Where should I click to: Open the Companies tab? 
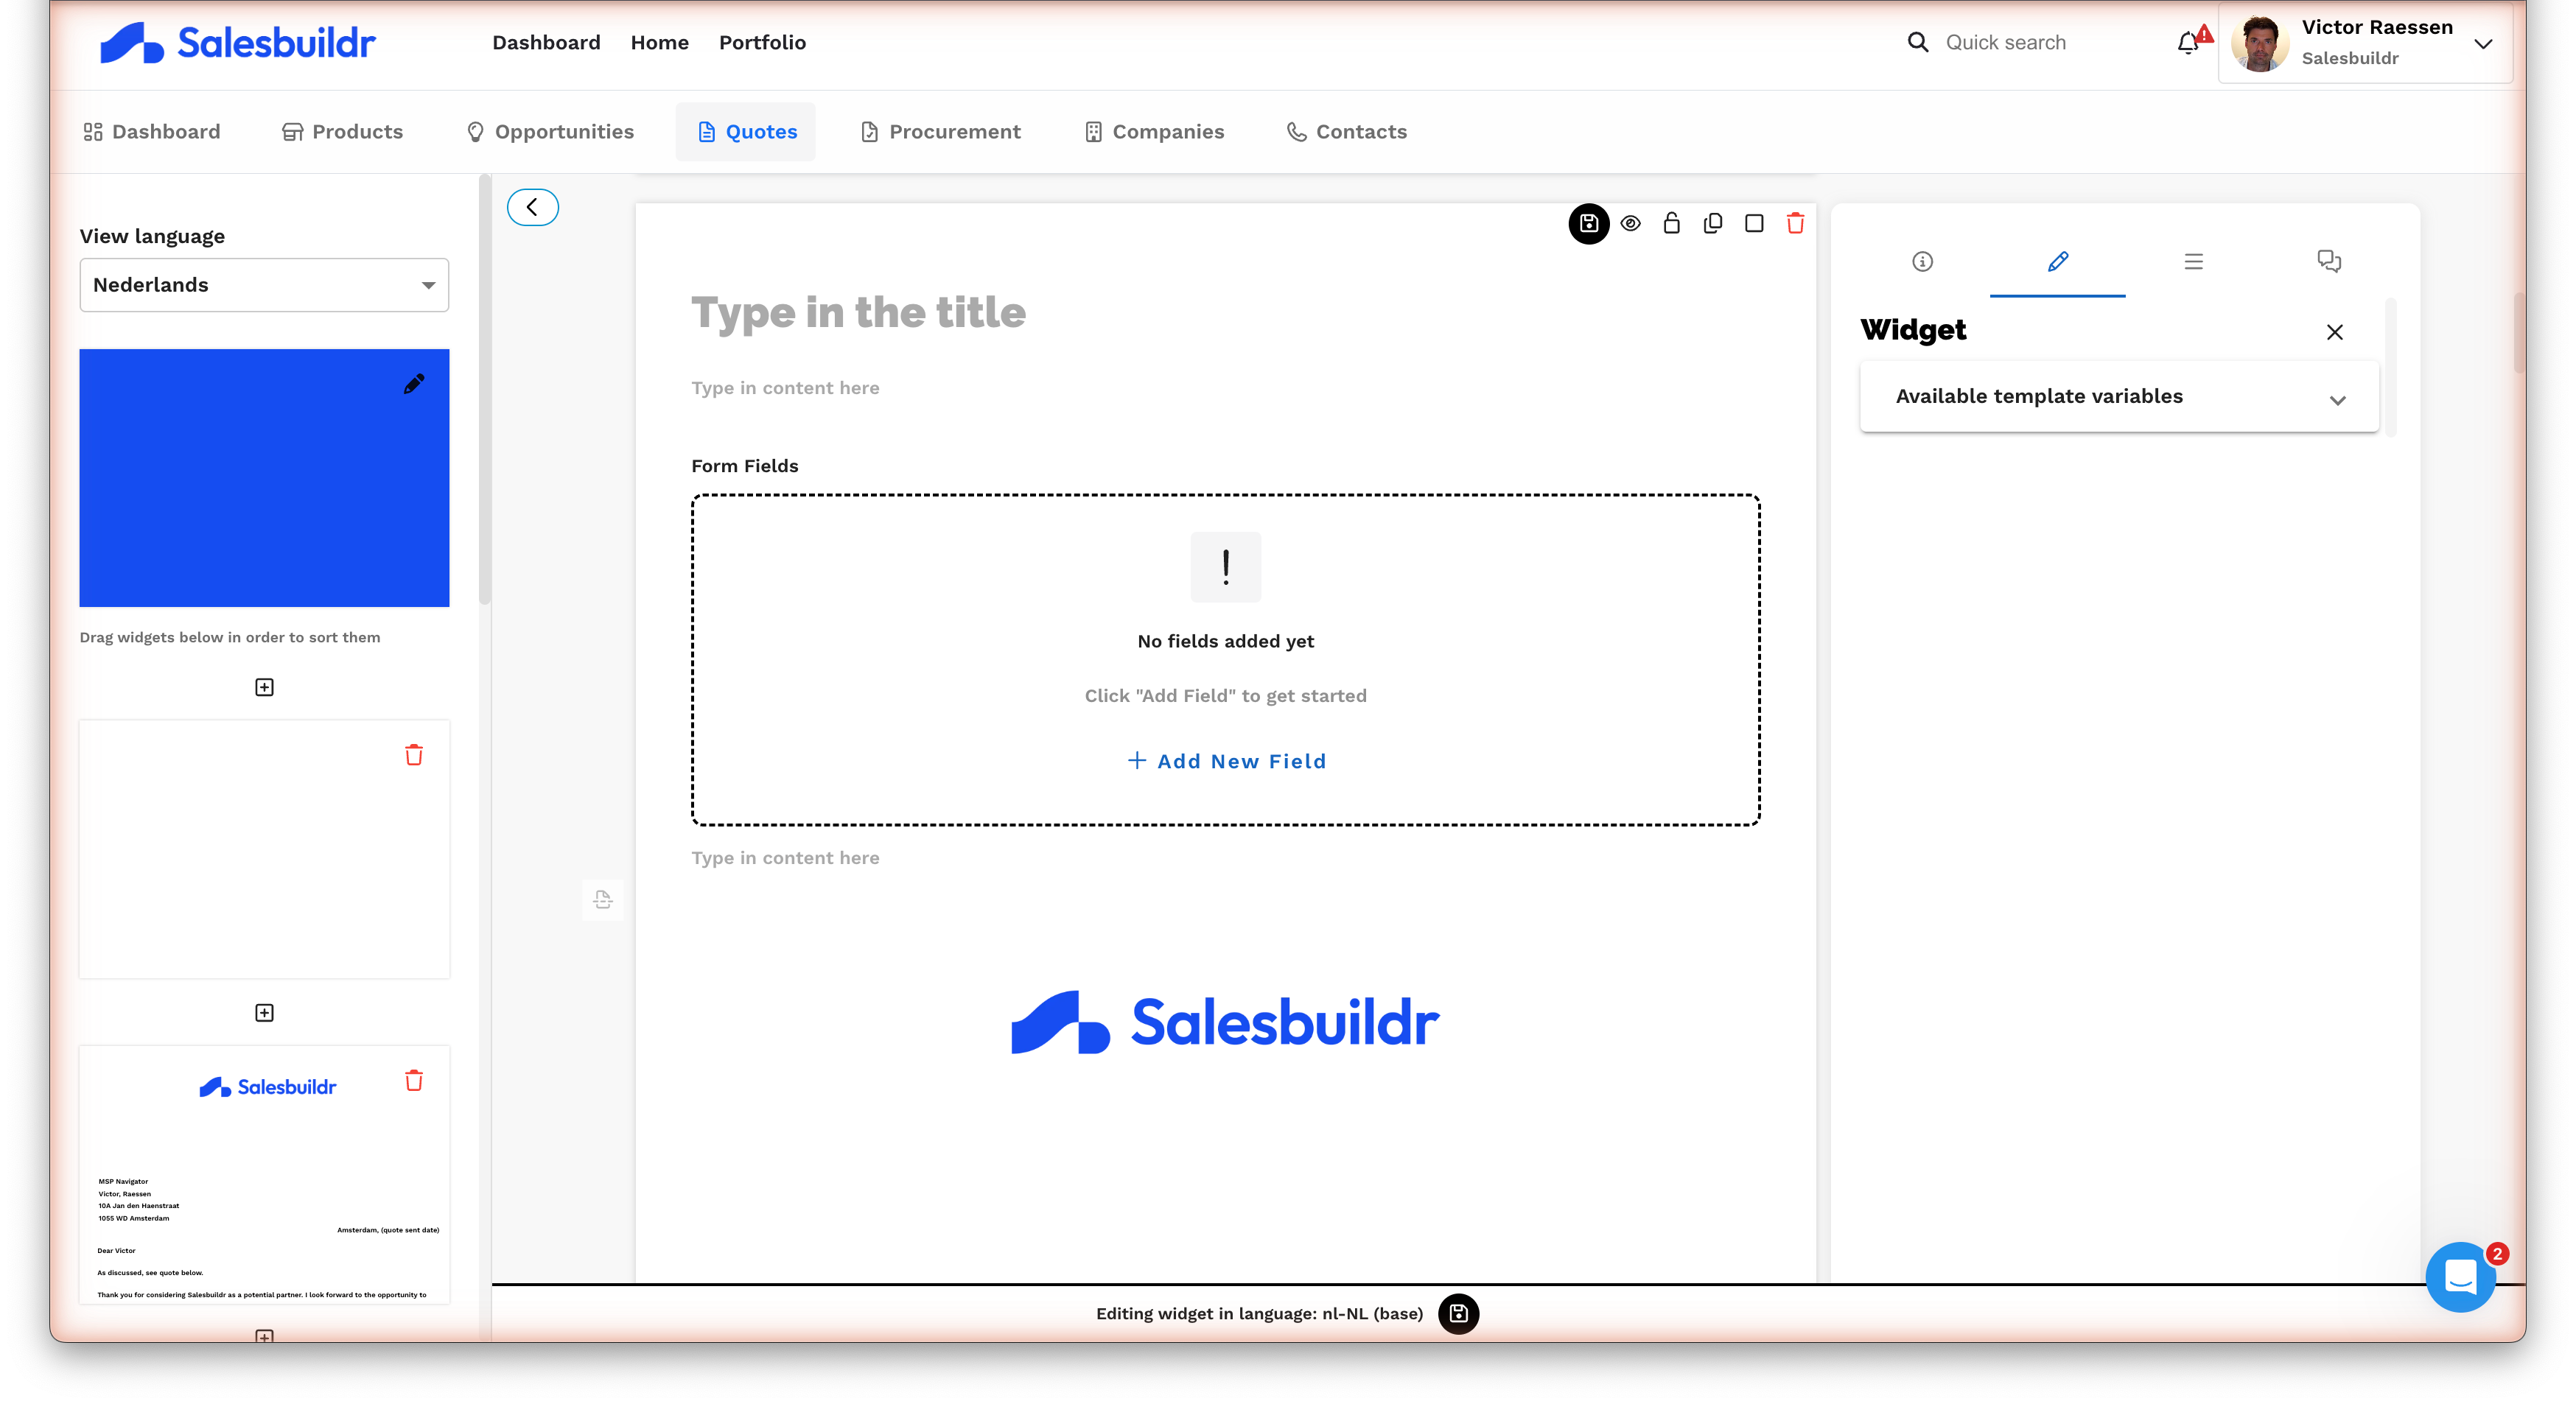[x=1154, y=132]
